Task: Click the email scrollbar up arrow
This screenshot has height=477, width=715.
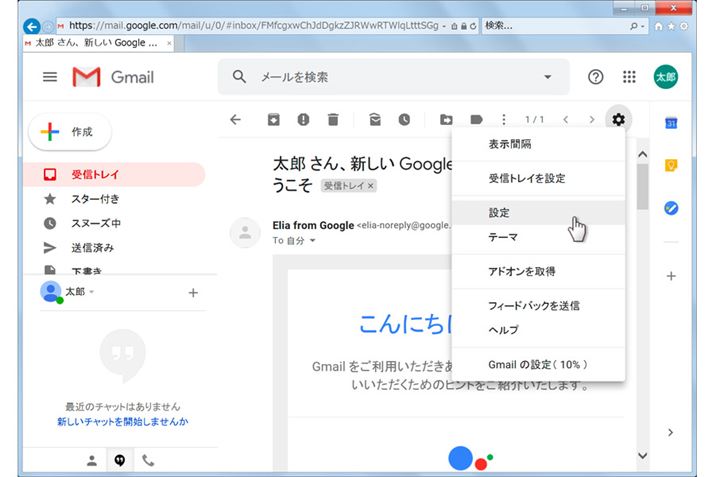Action: coord(642,154)
